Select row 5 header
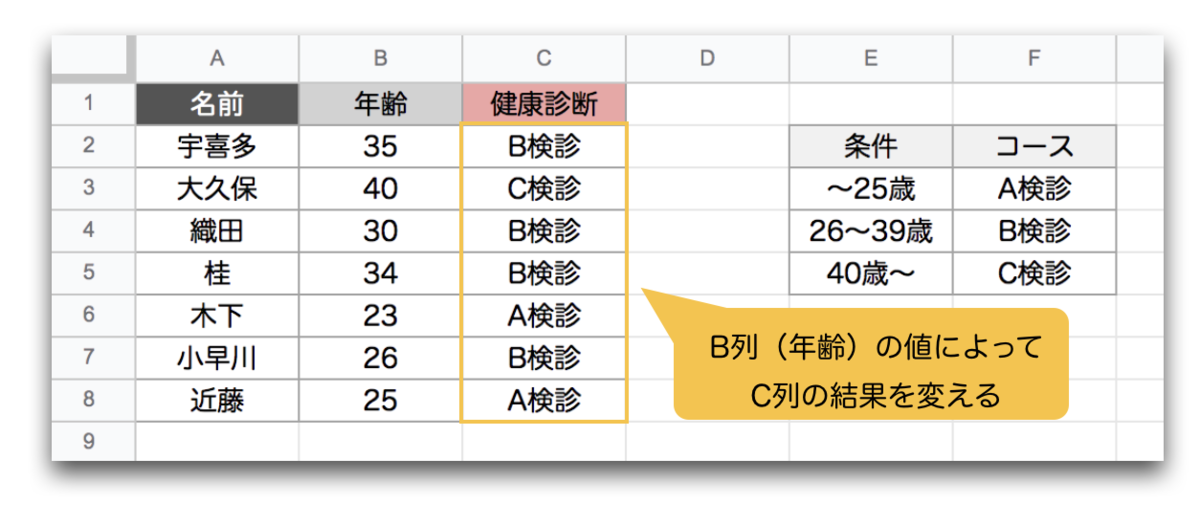1200x524 pixels. 93,273
